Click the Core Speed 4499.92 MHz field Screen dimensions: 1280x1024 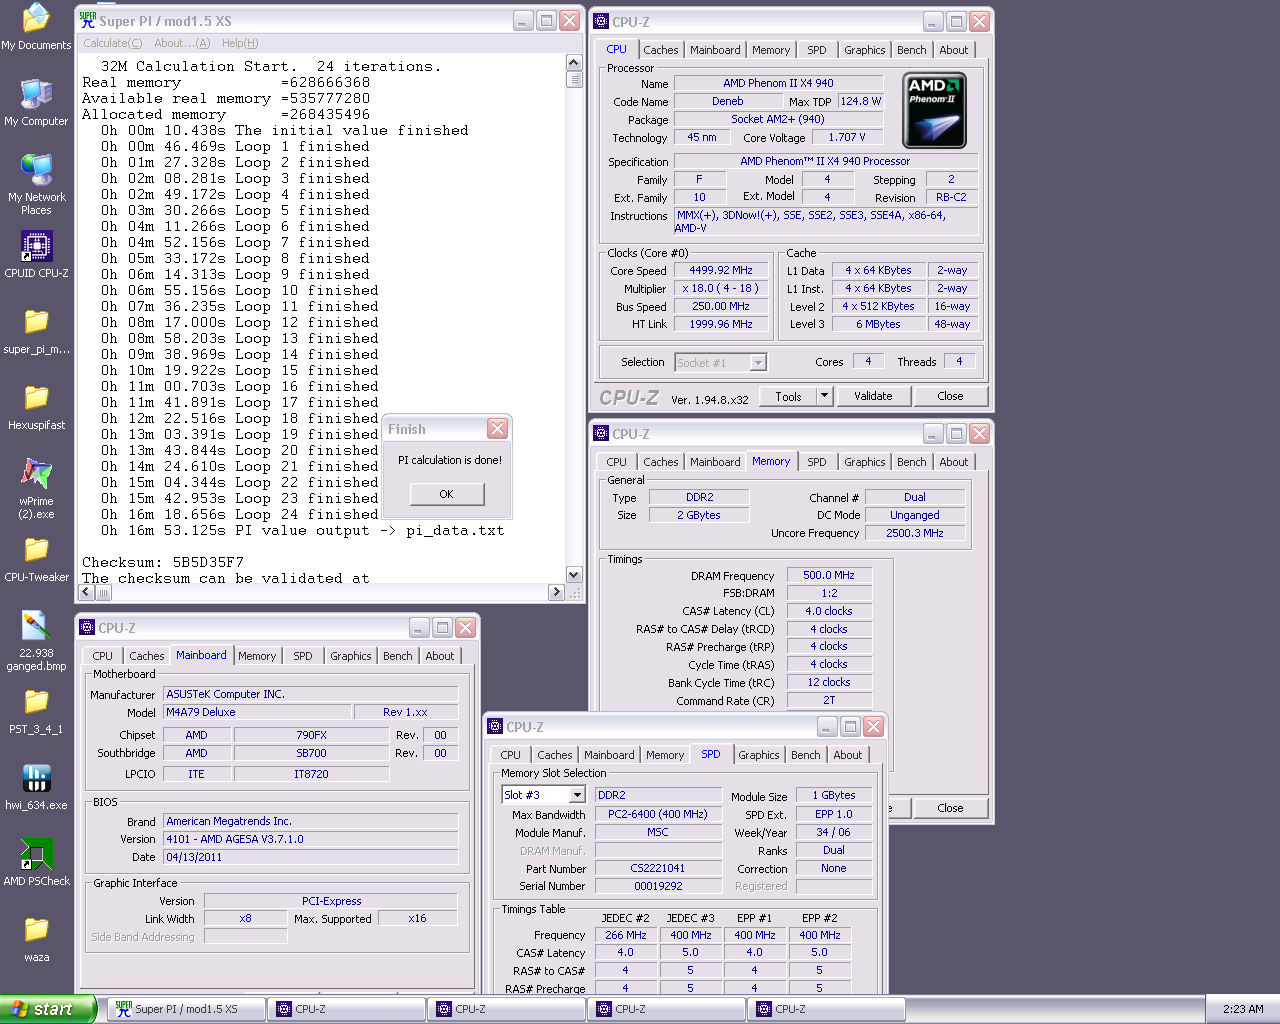pyautogui.click(x=721, y=270)
